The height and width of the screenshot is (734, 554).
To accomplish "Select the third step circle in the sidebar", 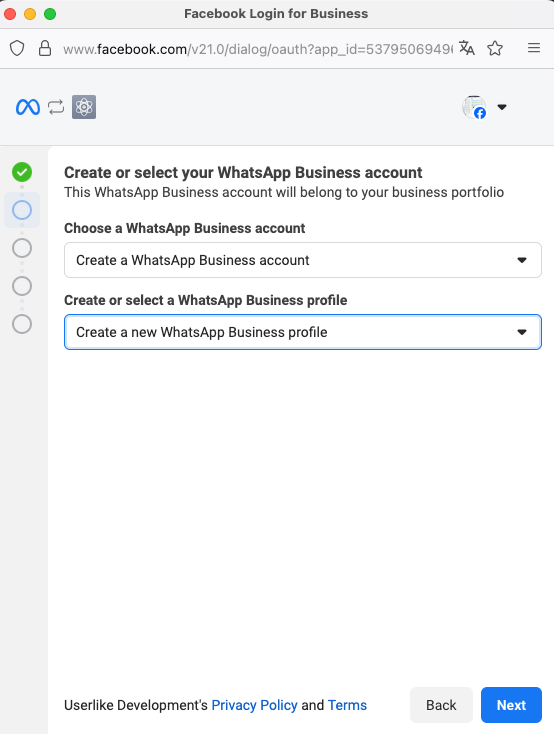I will point(22,248).
